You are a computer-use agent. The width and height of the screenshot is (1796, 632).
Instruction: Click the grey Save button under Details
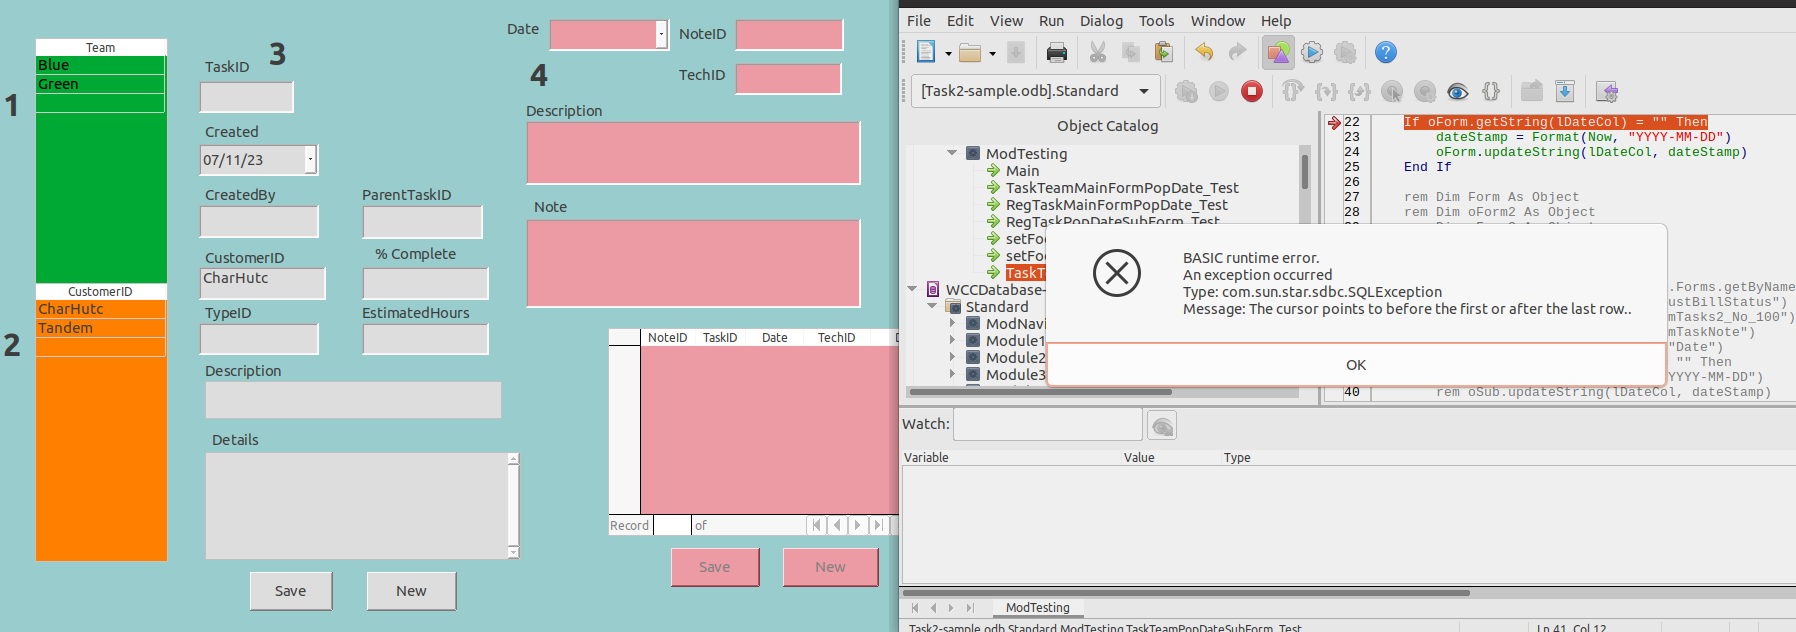point(291,591)
